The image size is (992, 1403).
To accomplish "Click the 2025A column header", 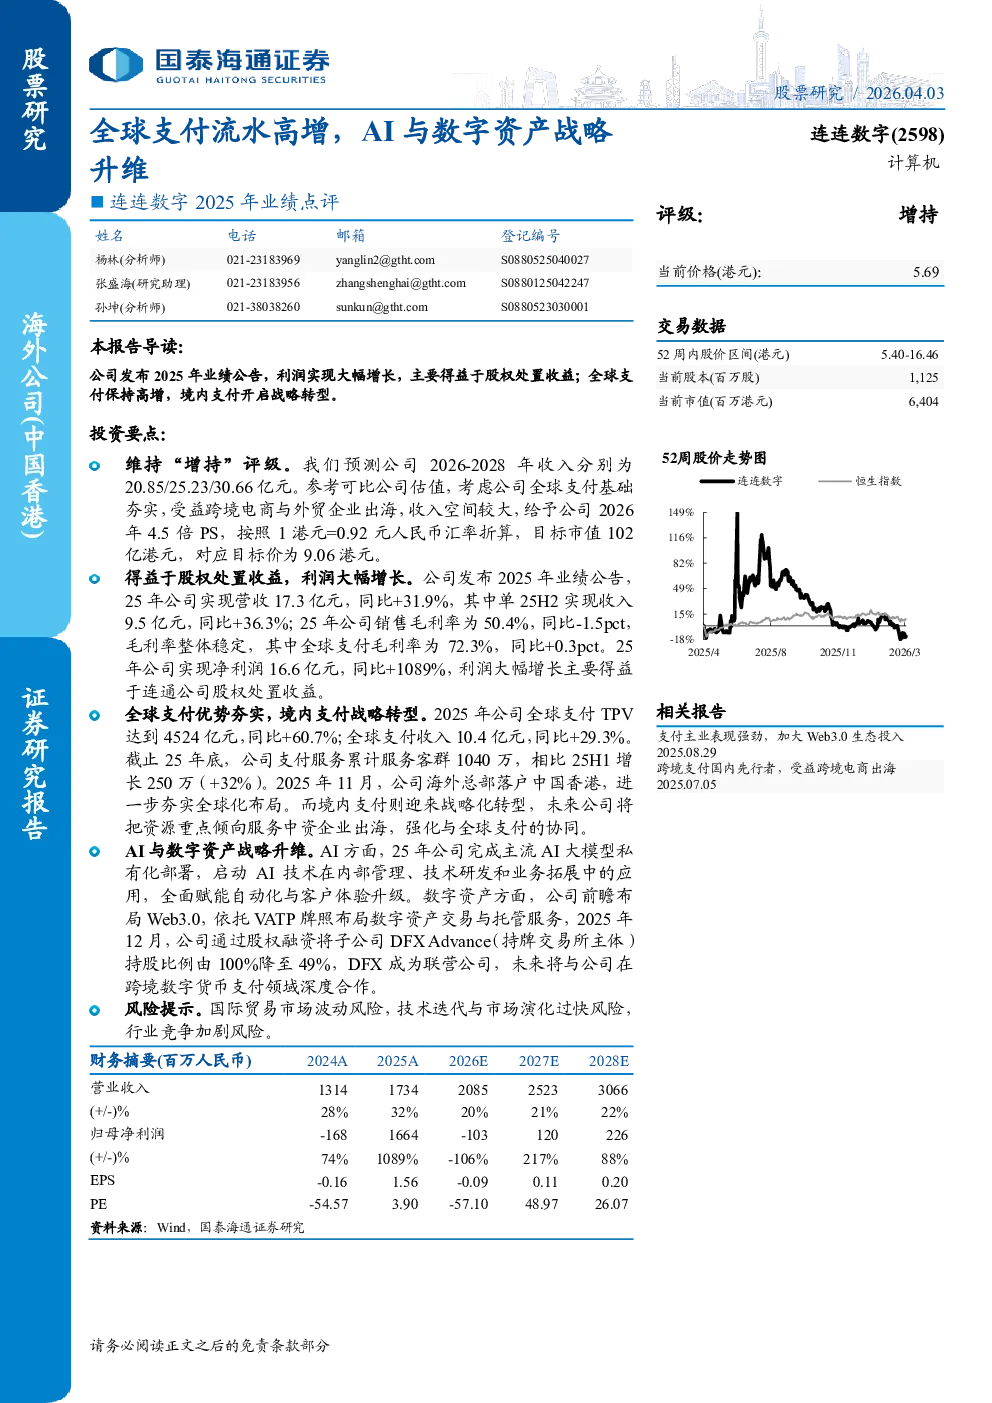I will coord(397,1061).
